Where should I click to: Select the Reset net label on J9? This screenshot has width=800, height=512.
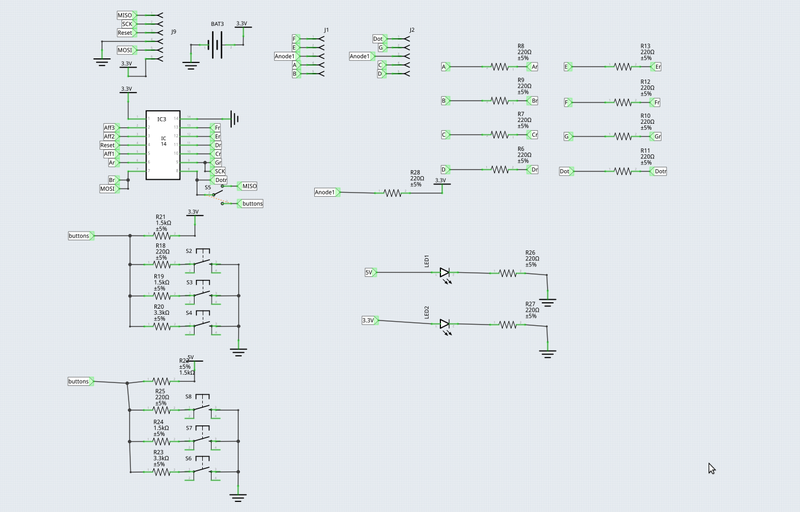click(125, 33)
